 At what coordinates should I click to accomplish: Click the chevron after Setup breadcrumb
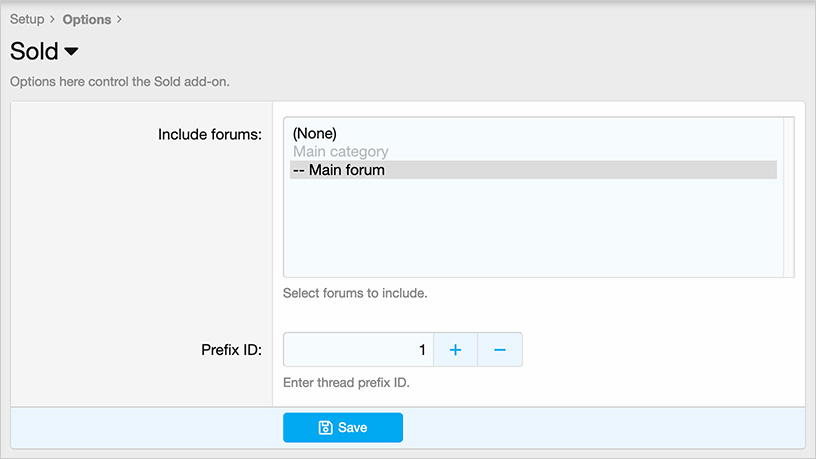coord(52,19)
